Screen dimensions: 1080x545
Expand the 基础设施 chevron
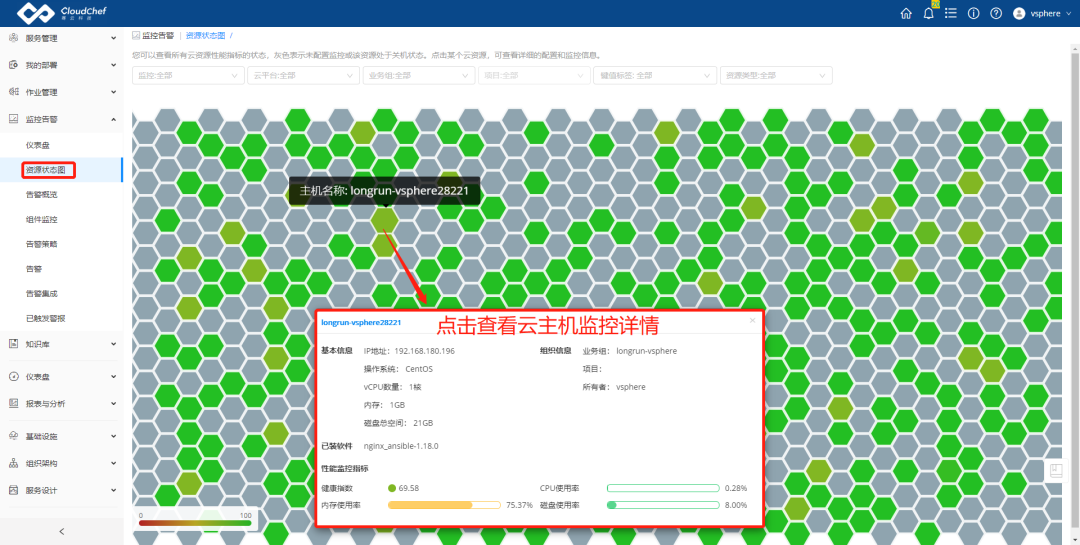pyautogui.click(x=114, y=436)
